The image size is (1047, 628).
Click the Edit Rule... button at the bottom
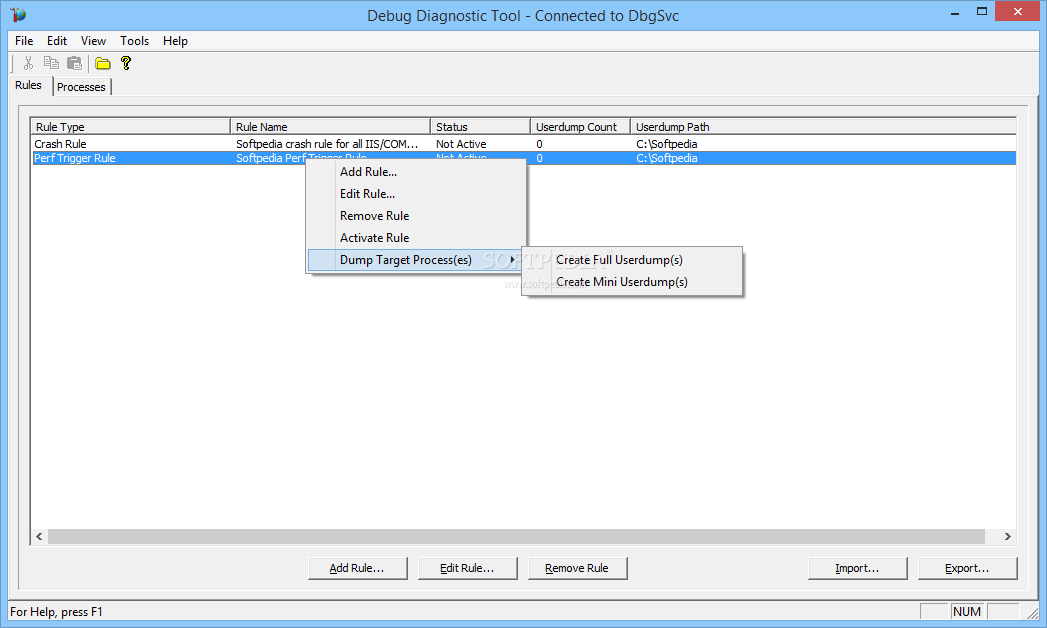467,568
